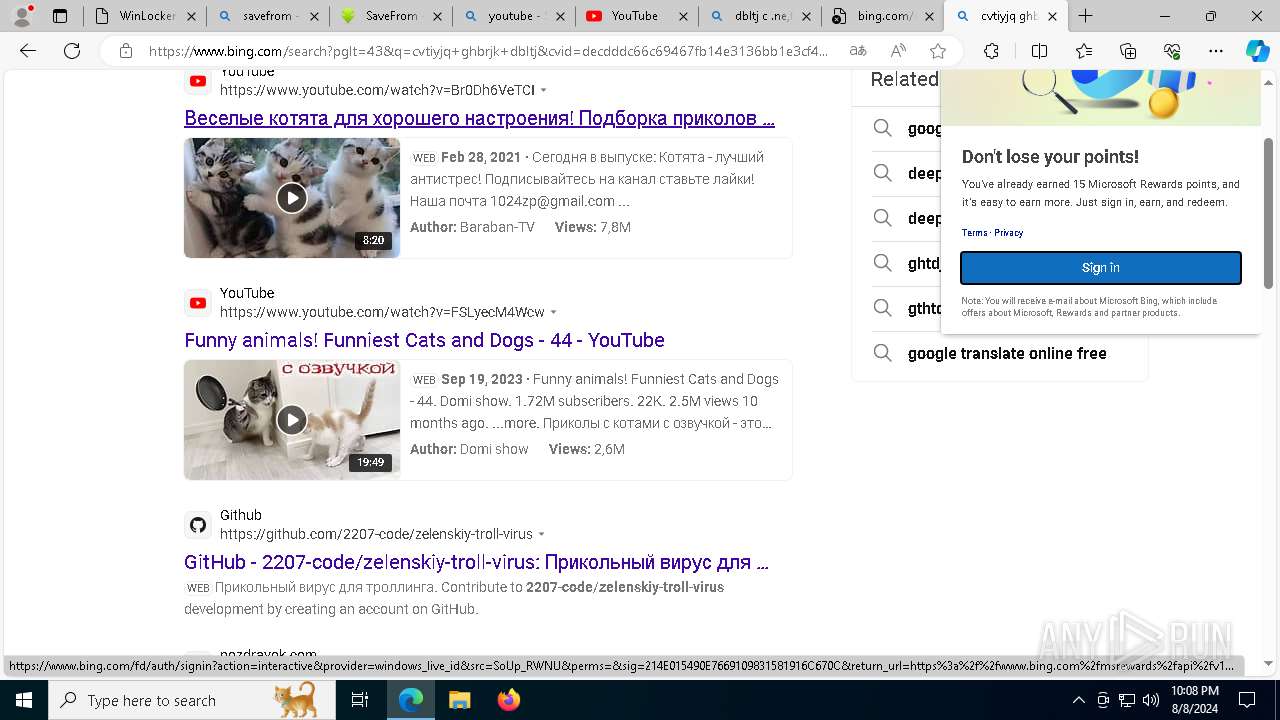The image size is (1280, 720).
Task: Open a new tab with plus button
Action: coord(1085,16)
